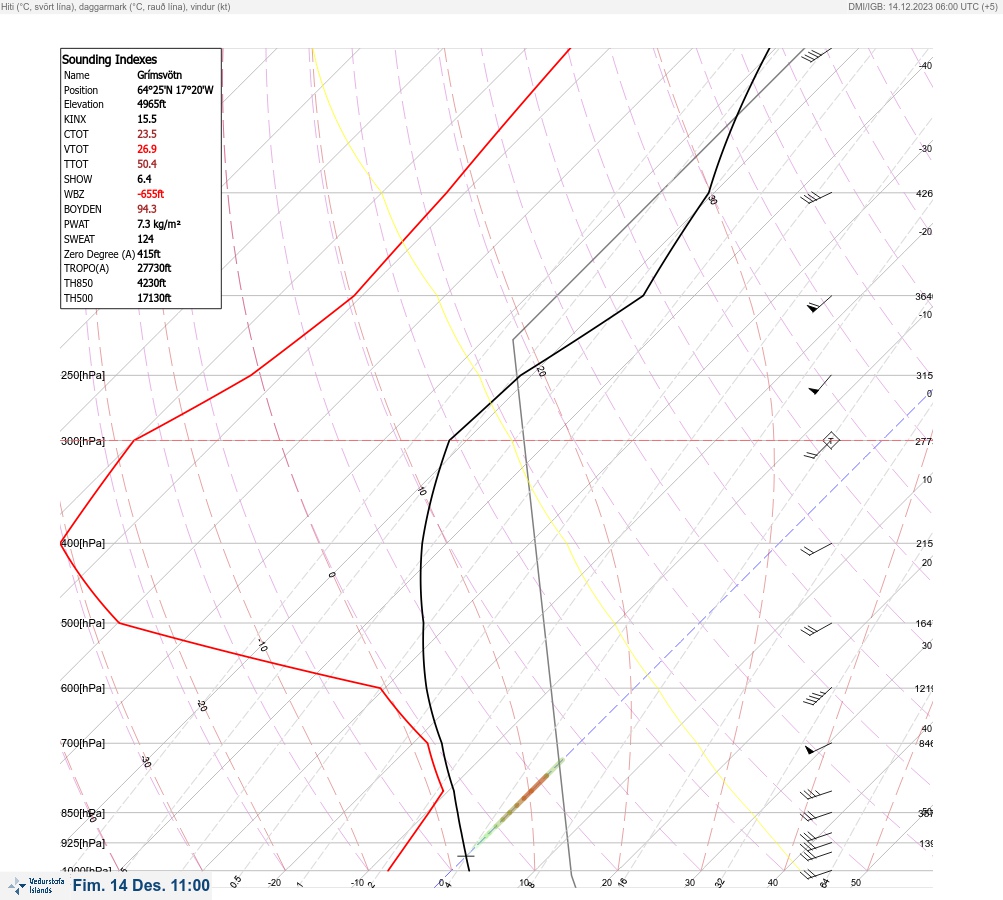The width and height of the screenshot is (1003, 900).
Task: Click the 850[hPa] pressure label
Action: click(83, 813)
